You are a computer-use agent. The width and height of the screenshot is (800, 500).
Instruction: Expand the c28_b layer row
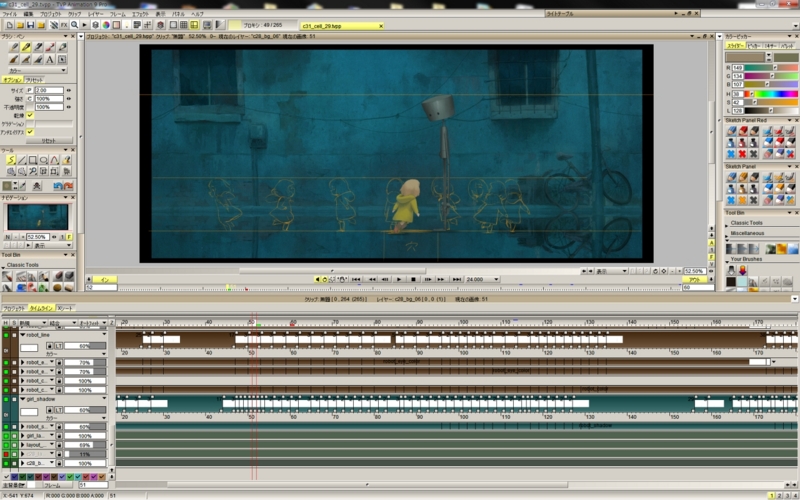22,463
